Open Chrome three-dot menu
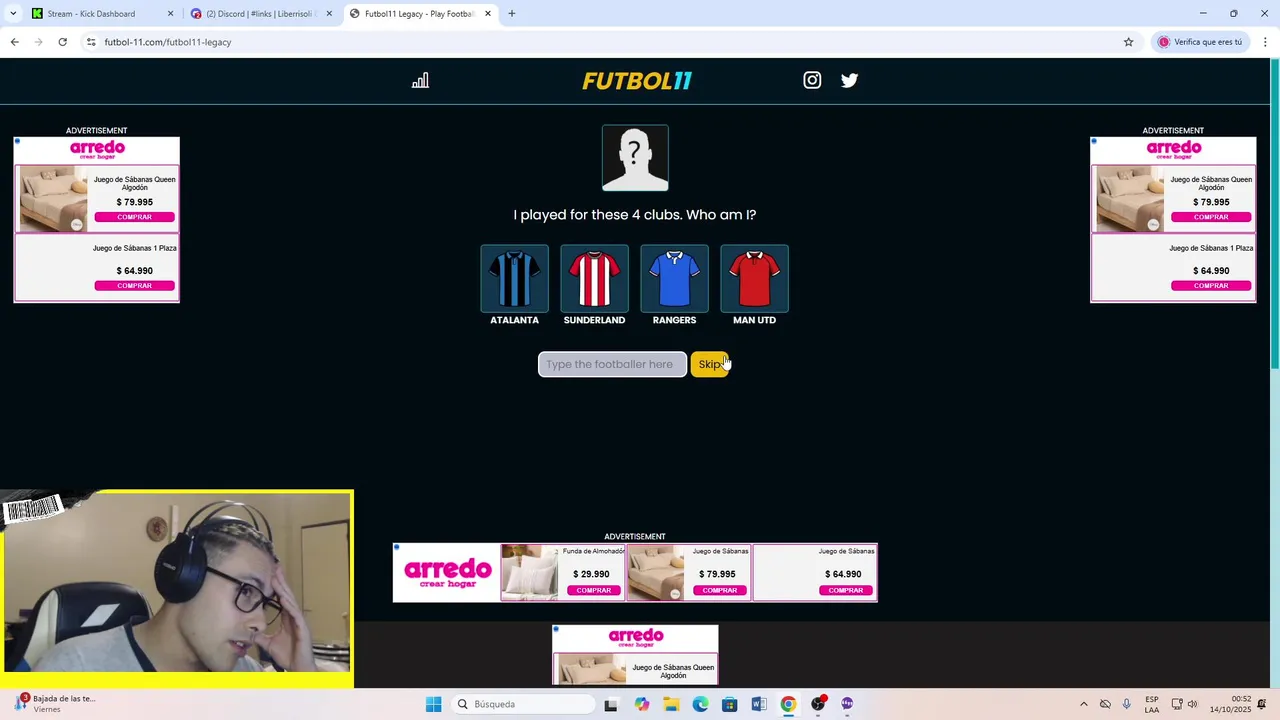 (1265, 42)
